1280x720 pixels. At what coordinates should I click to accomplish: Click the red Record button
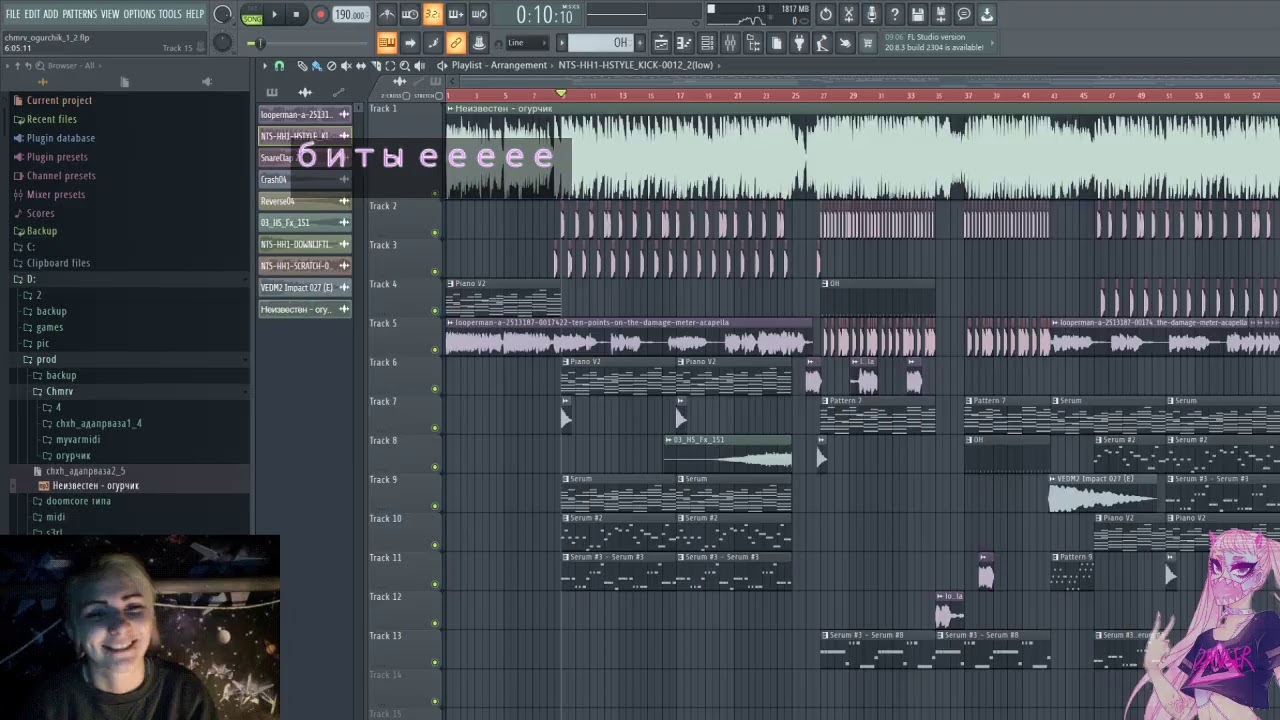320,15
